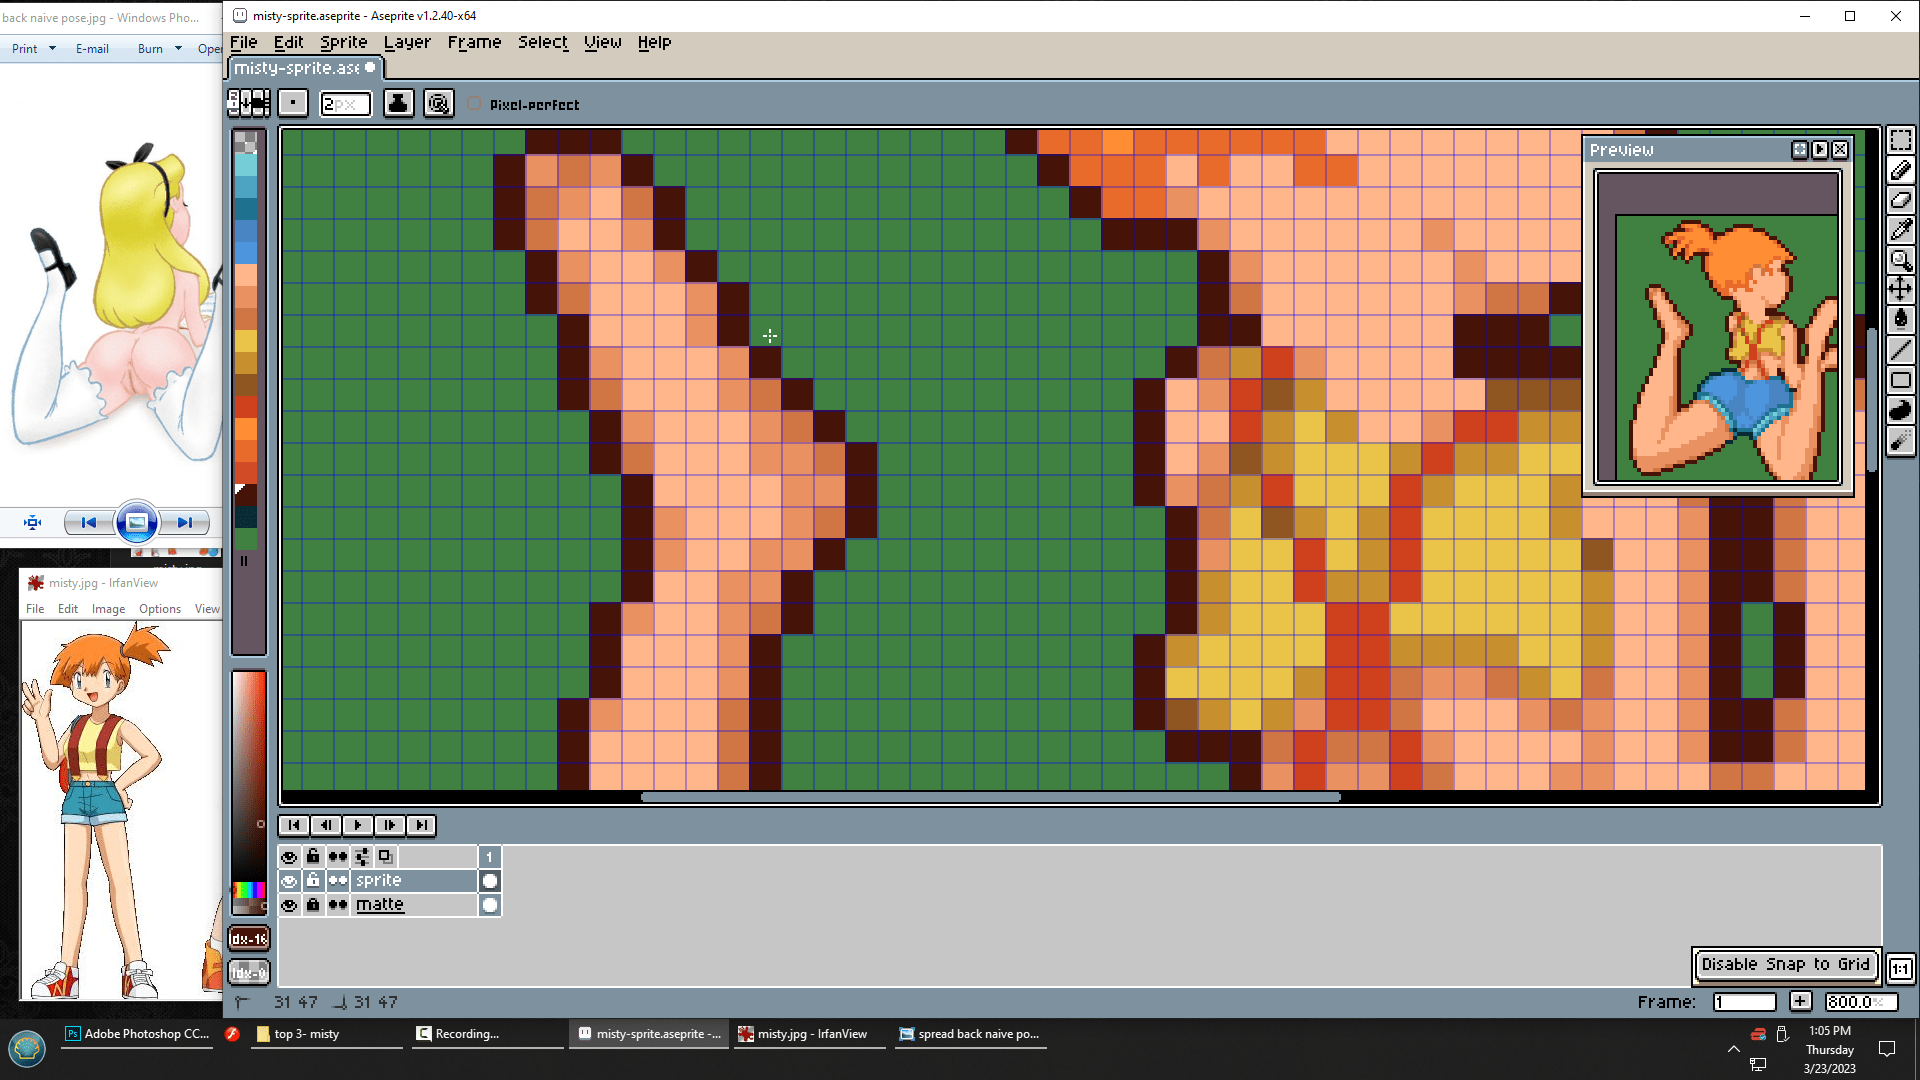Open the Layer menu
This screenshot has width=1920, height=1080.
(407, 42)
